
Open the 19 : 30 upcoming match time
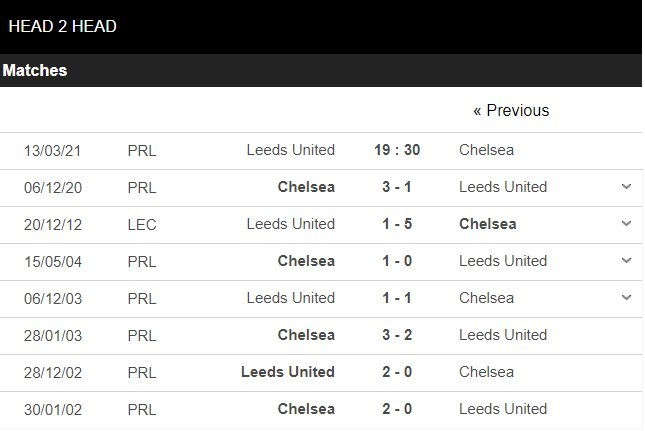(x=397, y=150)
